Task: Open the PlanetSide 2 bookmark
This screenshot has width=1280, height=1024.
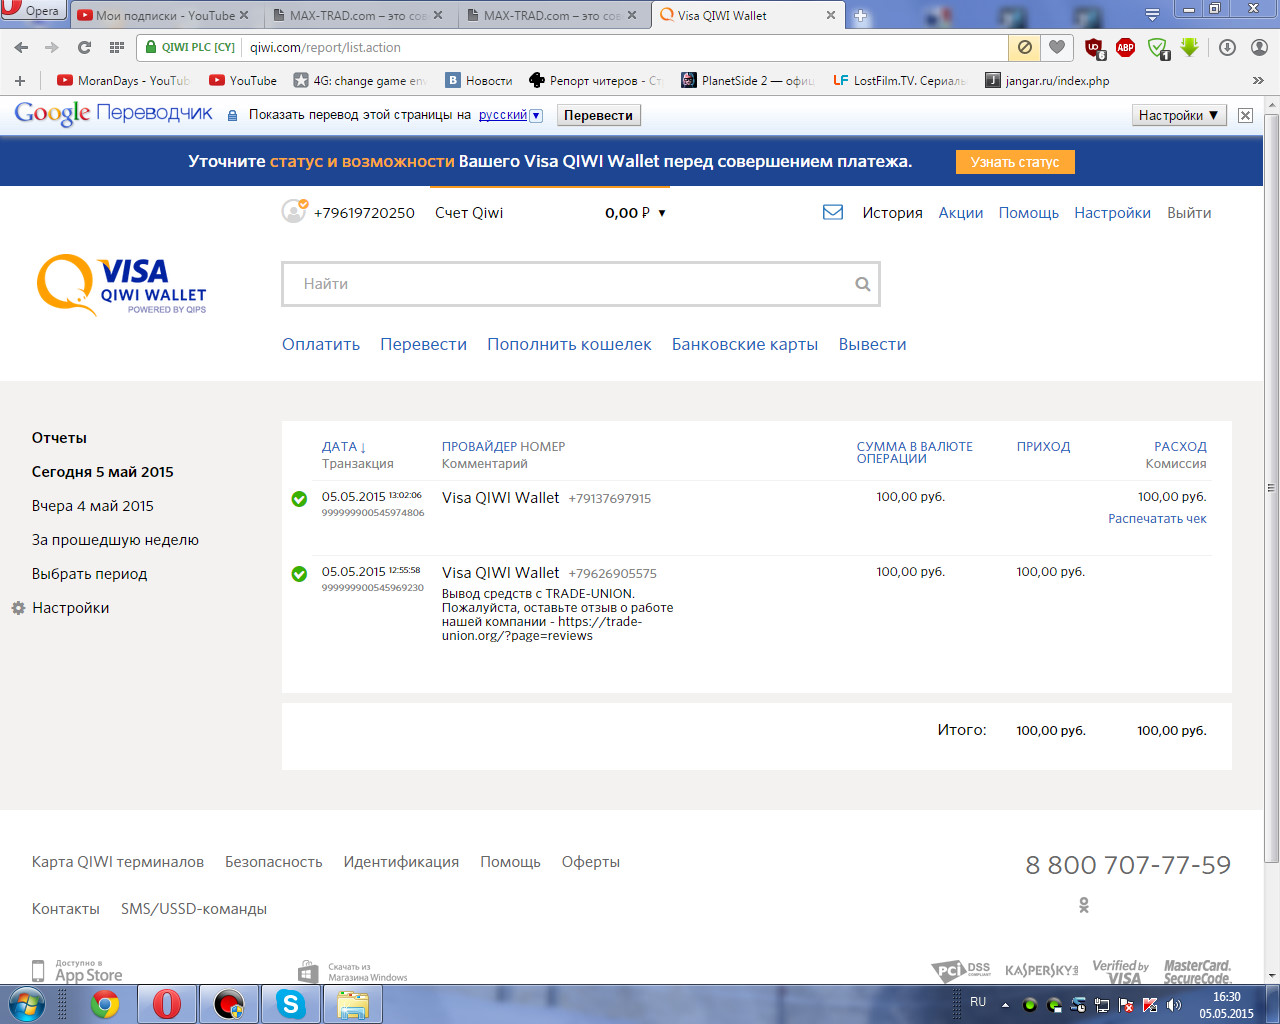Action: pyautogui.click(x=748, y=81)
